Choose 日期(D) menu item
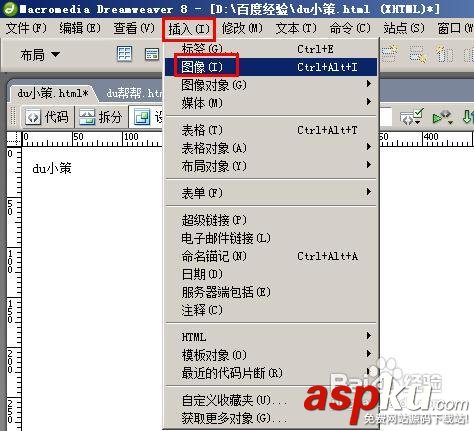 (x=271, y=274)
